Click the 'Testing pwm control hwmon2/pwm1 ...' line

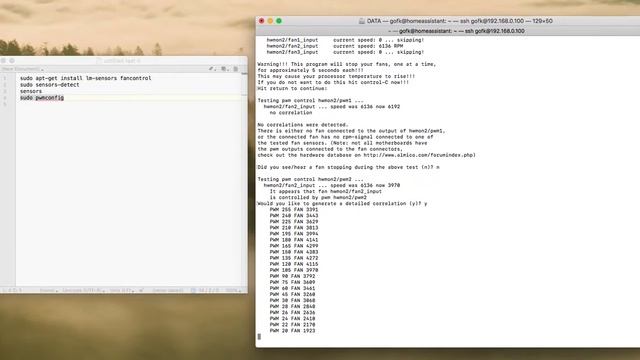coord(310,100)
